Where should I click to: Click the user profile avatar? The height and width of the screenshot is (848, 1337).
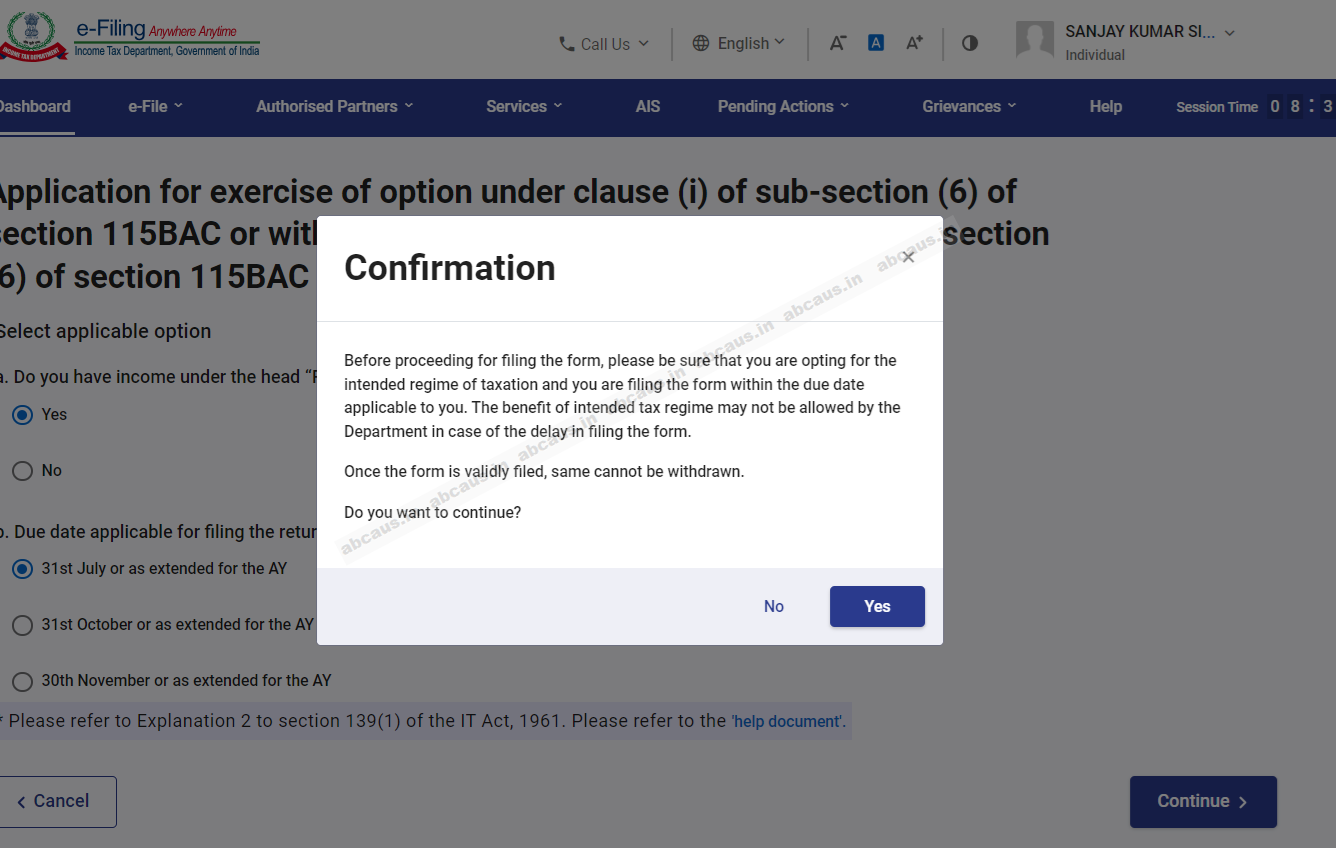coord(1035,41)
